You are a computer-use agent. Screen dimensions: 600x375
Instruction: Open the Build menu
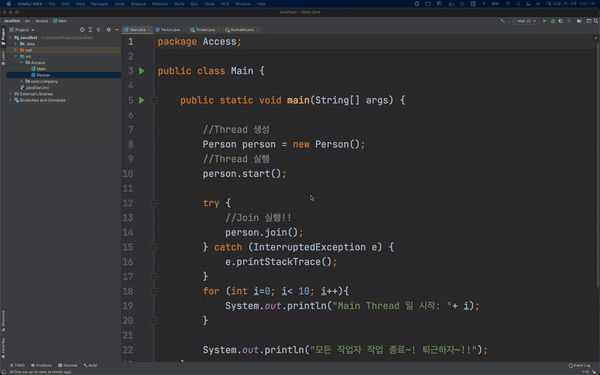[x=179, y=4]
